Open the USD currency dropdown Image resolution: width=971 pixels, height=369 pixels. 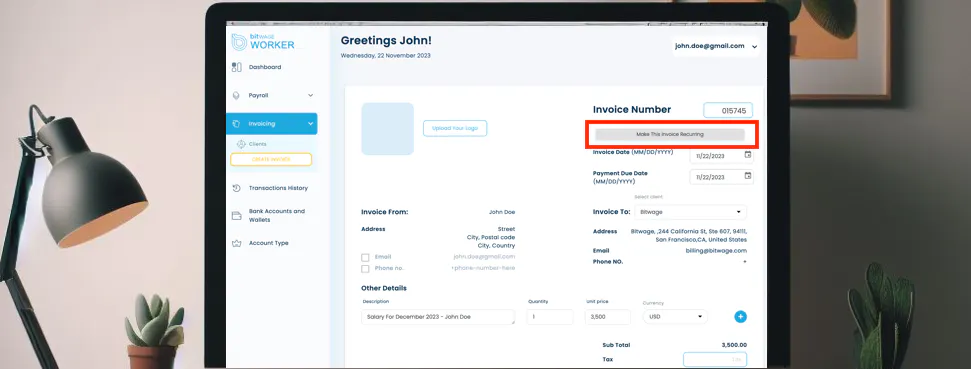[675, 317]
